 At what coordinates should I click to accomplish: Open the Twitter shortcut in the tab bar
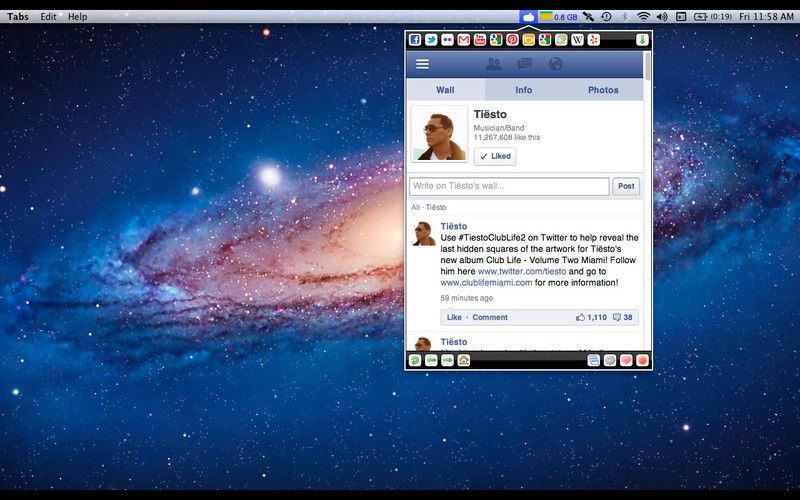tap(431, 40)
